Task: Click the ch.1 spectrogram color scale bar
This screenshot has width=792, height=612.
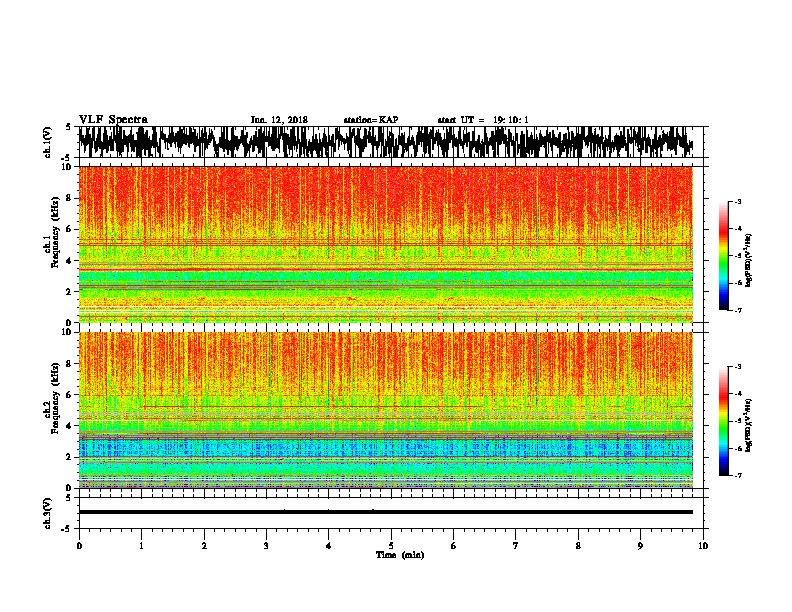Action: 723,256
